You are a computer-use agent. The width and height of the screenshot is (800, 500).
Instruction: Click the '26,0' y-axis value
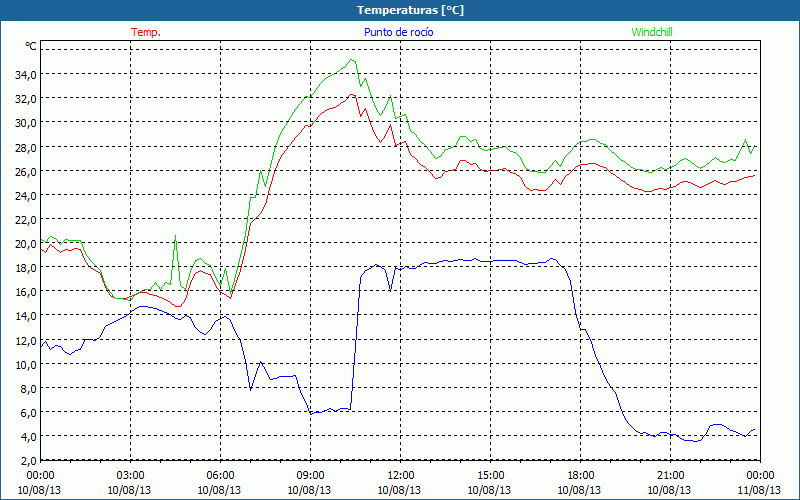pyautogui.click(x=26, y=171)
